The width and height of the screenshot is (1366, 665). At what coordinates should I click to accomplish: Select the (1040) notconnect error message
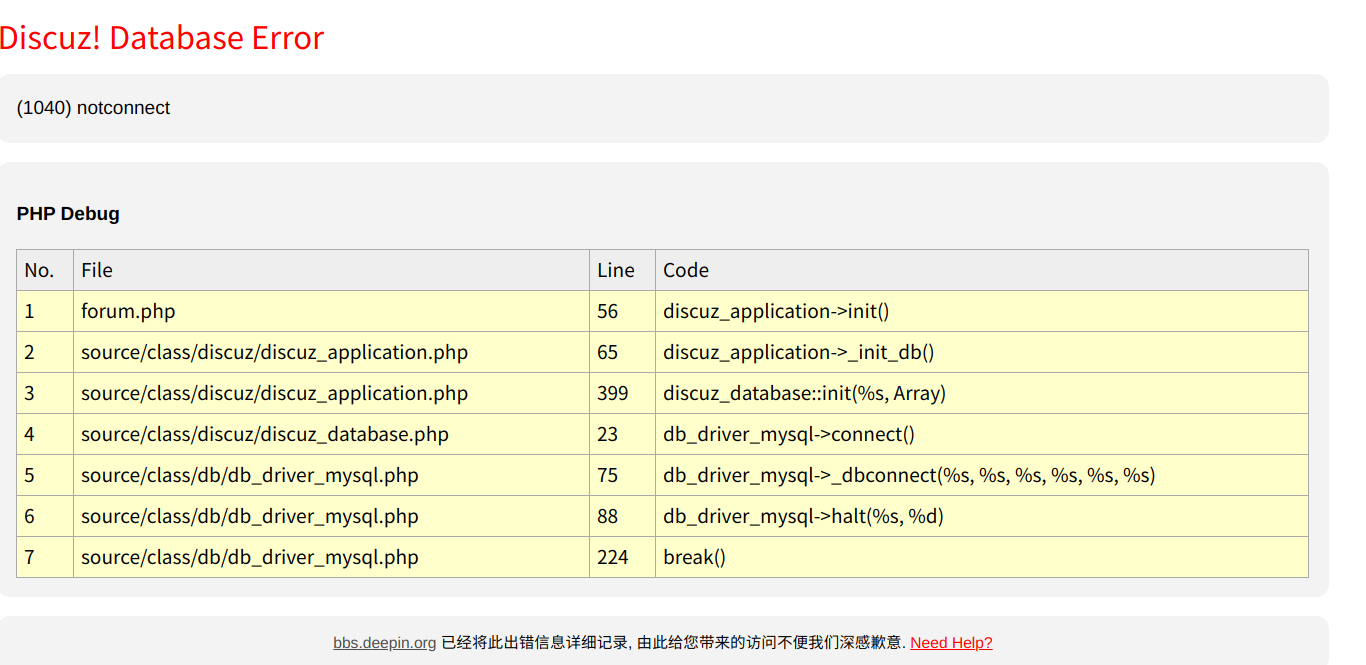(93, 108)
